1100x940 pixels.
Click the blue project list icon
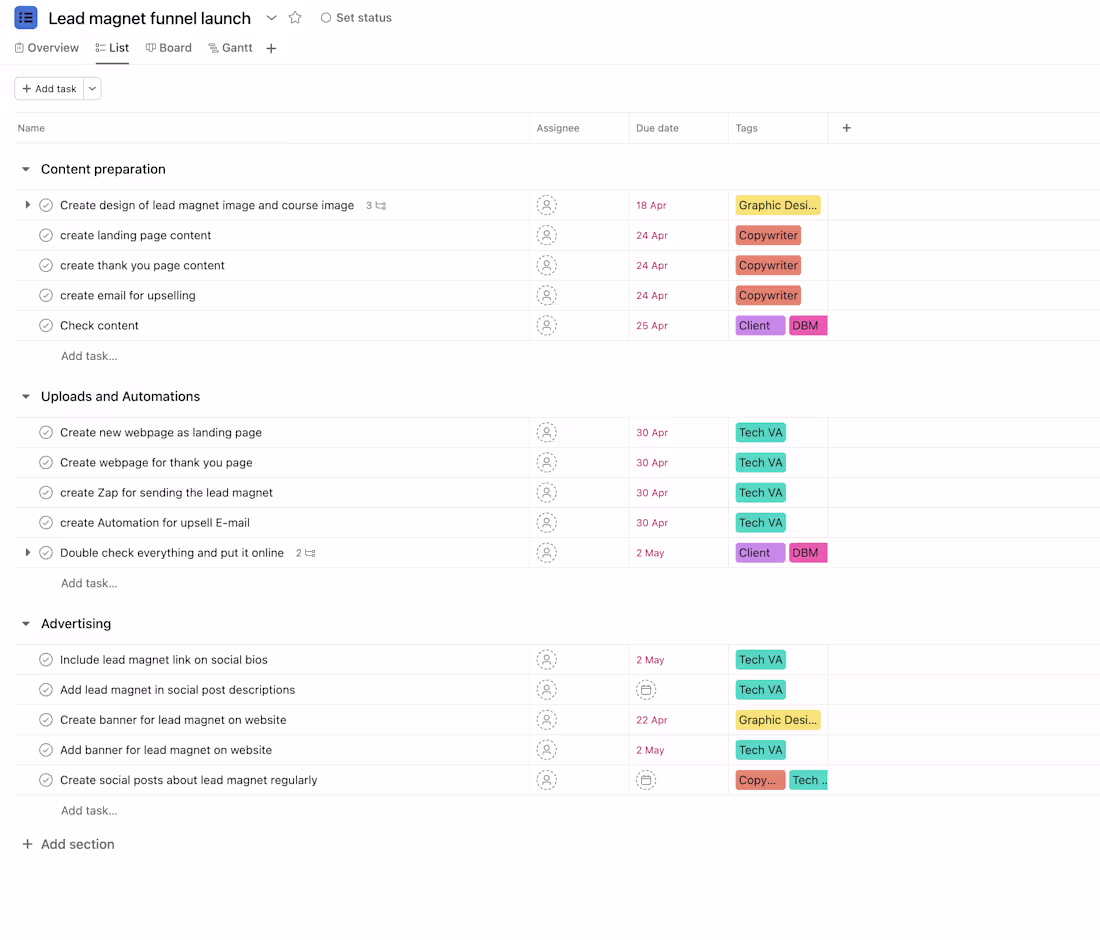(26, 18)
